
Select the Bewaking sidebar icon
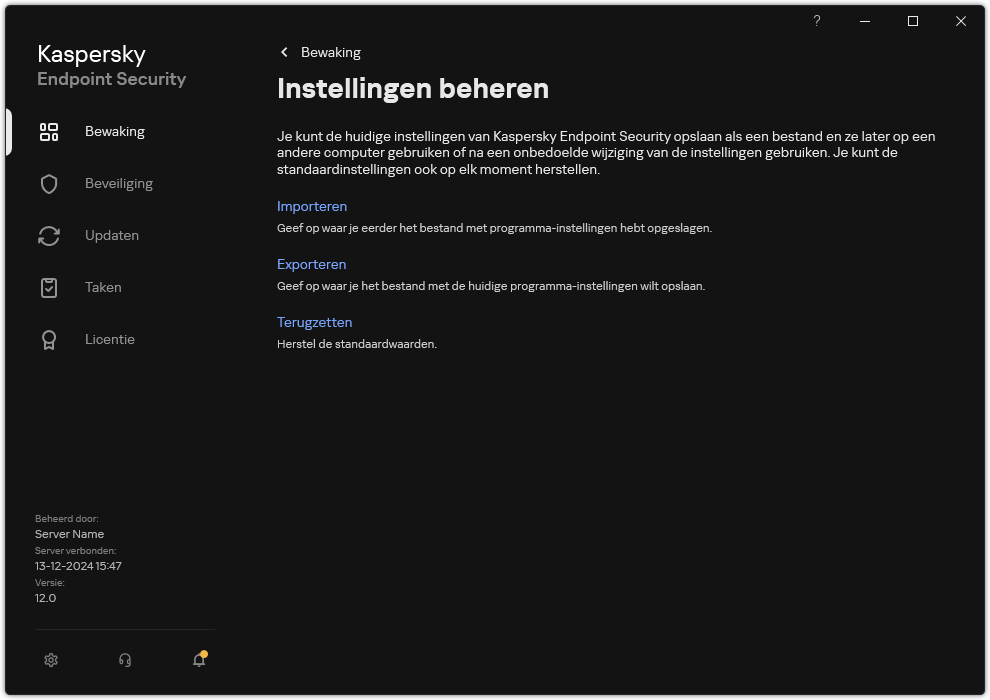[49, 131]
